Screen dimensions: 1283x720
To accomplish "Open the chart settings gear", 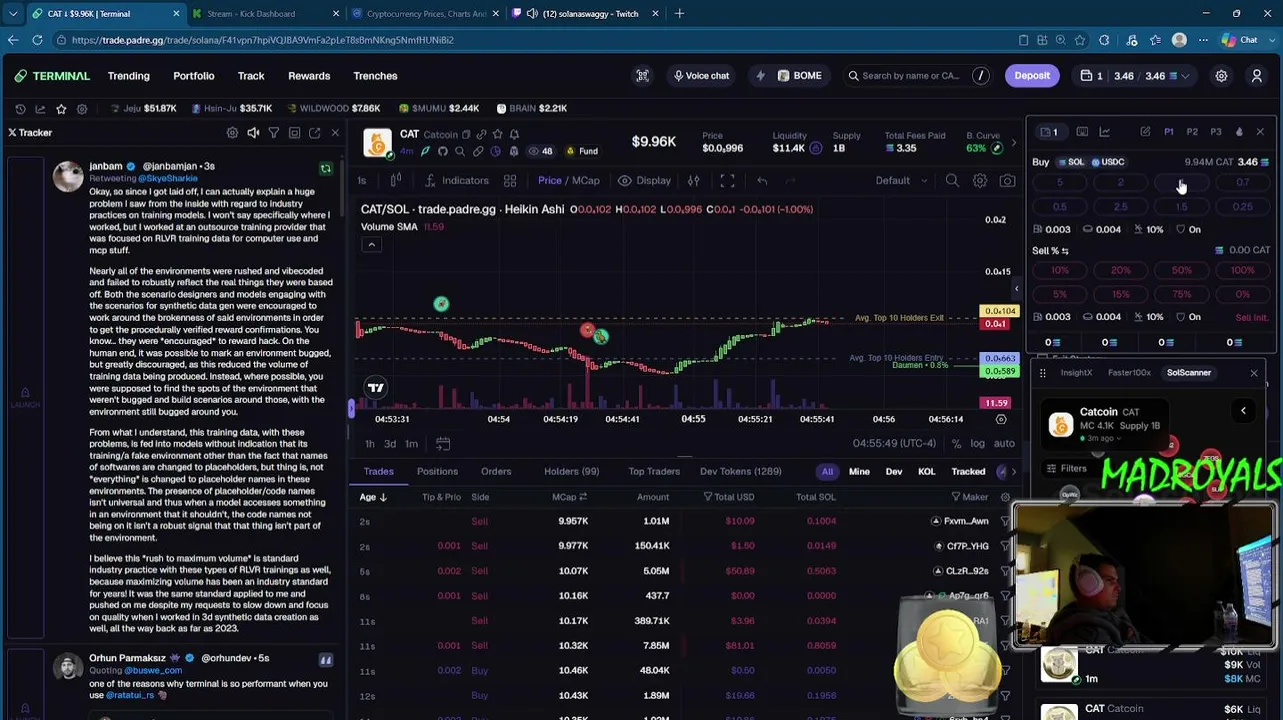I will click(x=980, y=181).
